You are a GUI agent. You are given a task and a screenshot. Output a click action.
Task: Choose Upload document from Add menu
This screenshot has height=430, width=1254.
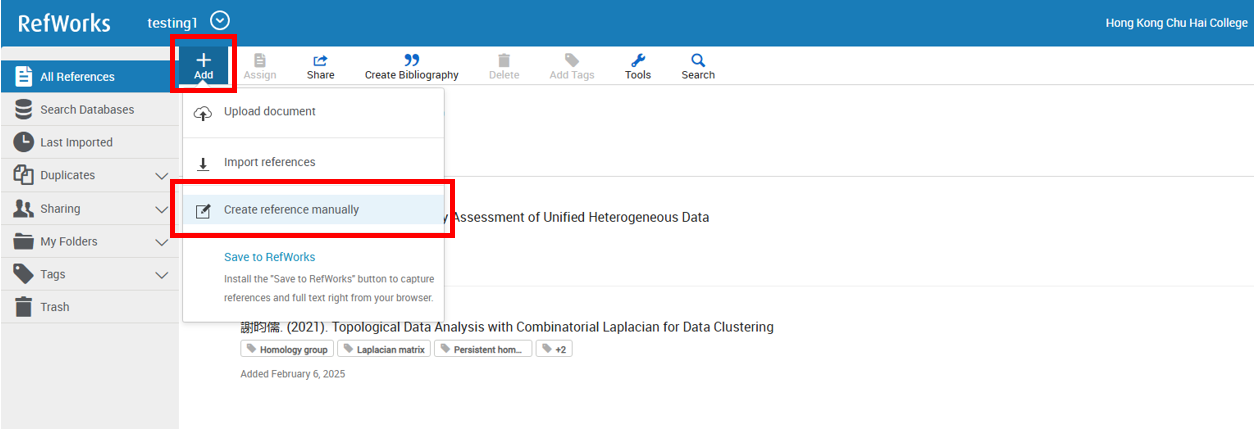pyautogui.click(x=269, y=112)
